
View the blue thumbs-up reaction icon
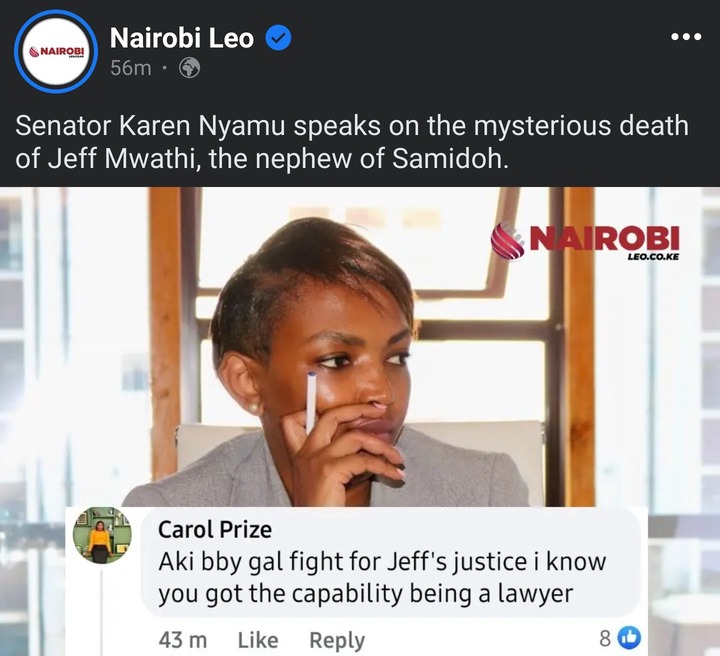click(x=629, y=638)
